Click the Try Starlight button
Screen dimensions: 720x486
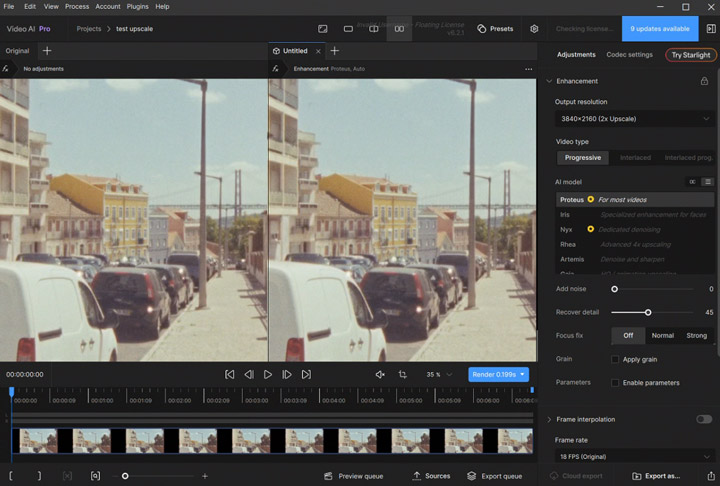(x=691, y=55)
